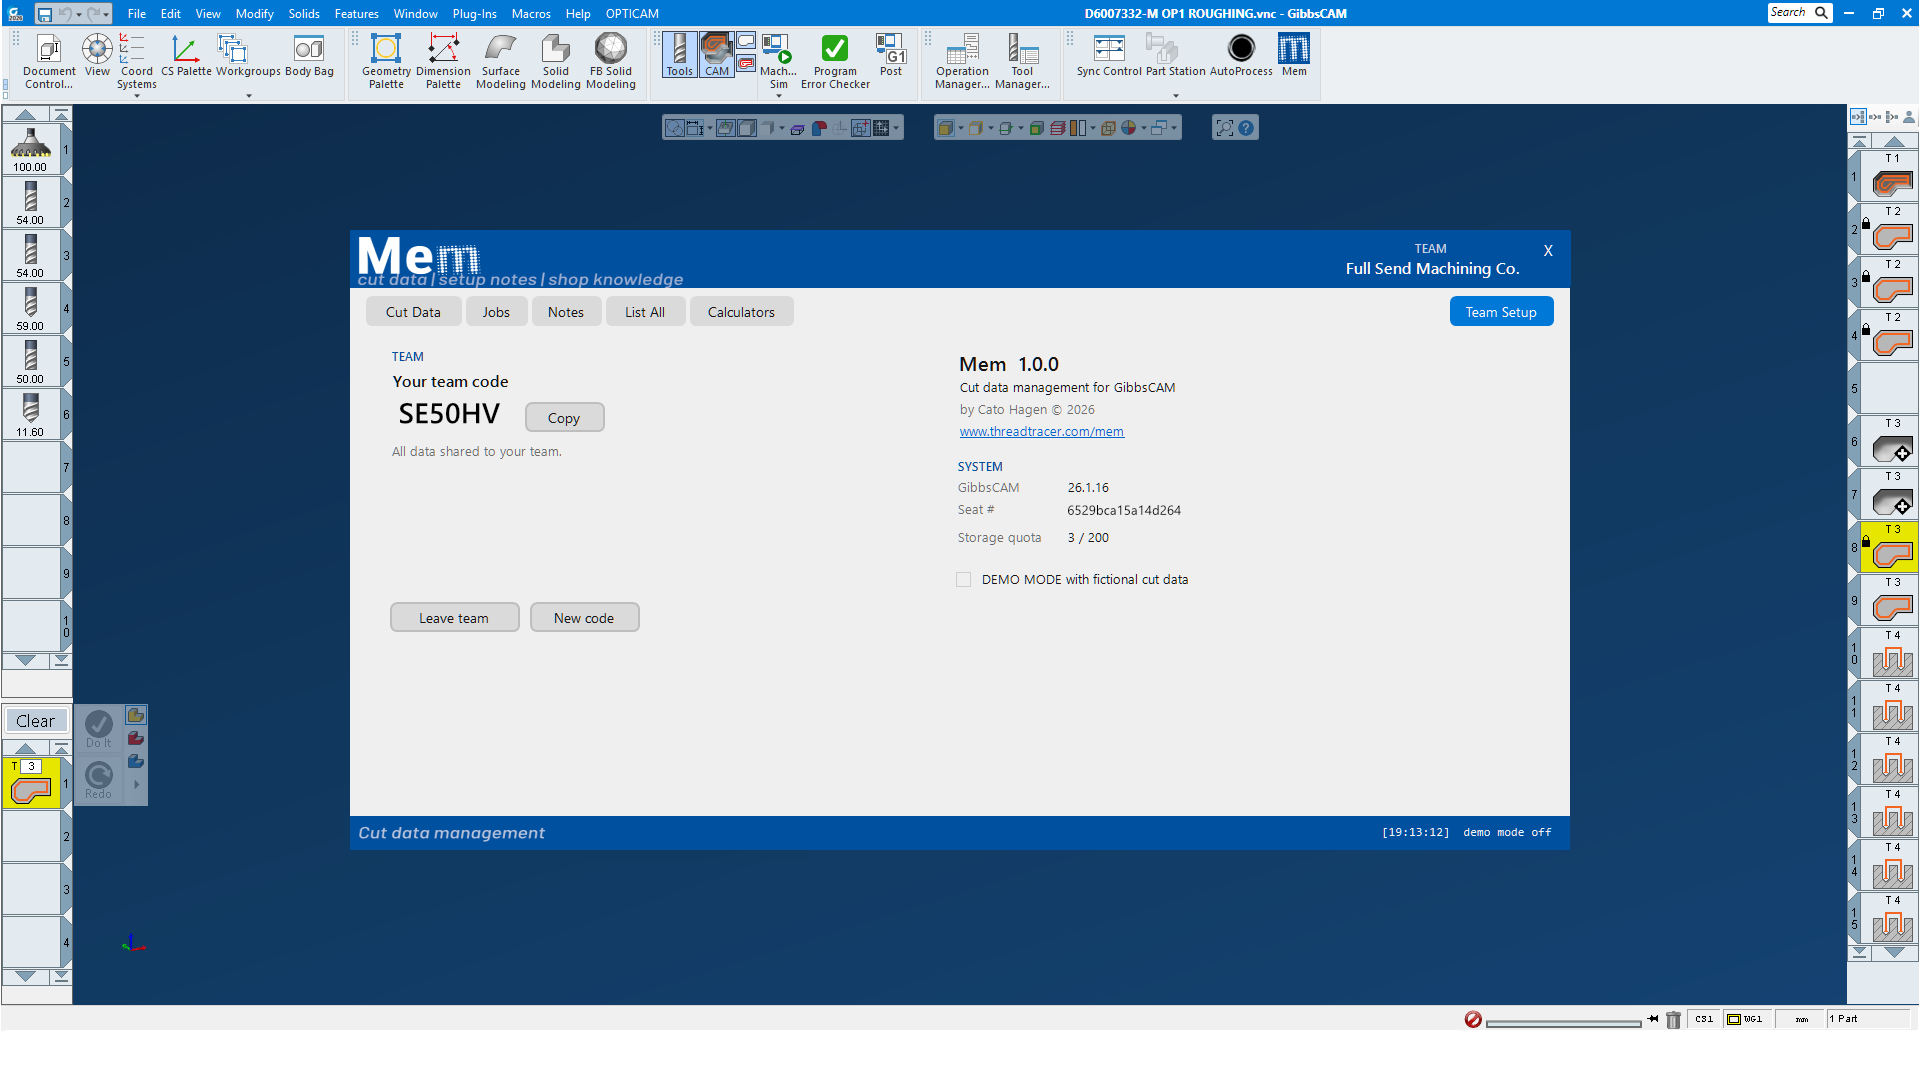The height and width of the screenshot is (1080, 1920).
Task: Click the Mem plug-in toolbar icon
Action: point(1294,55)
